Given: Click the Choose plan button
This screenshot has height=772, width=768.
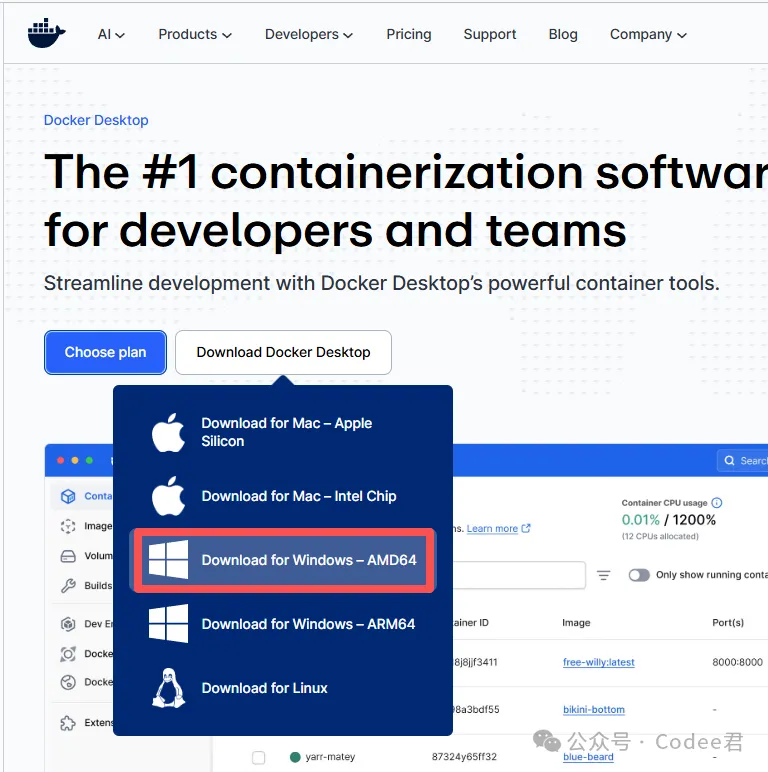Looking at the screenshot, I should click(105, 353).
